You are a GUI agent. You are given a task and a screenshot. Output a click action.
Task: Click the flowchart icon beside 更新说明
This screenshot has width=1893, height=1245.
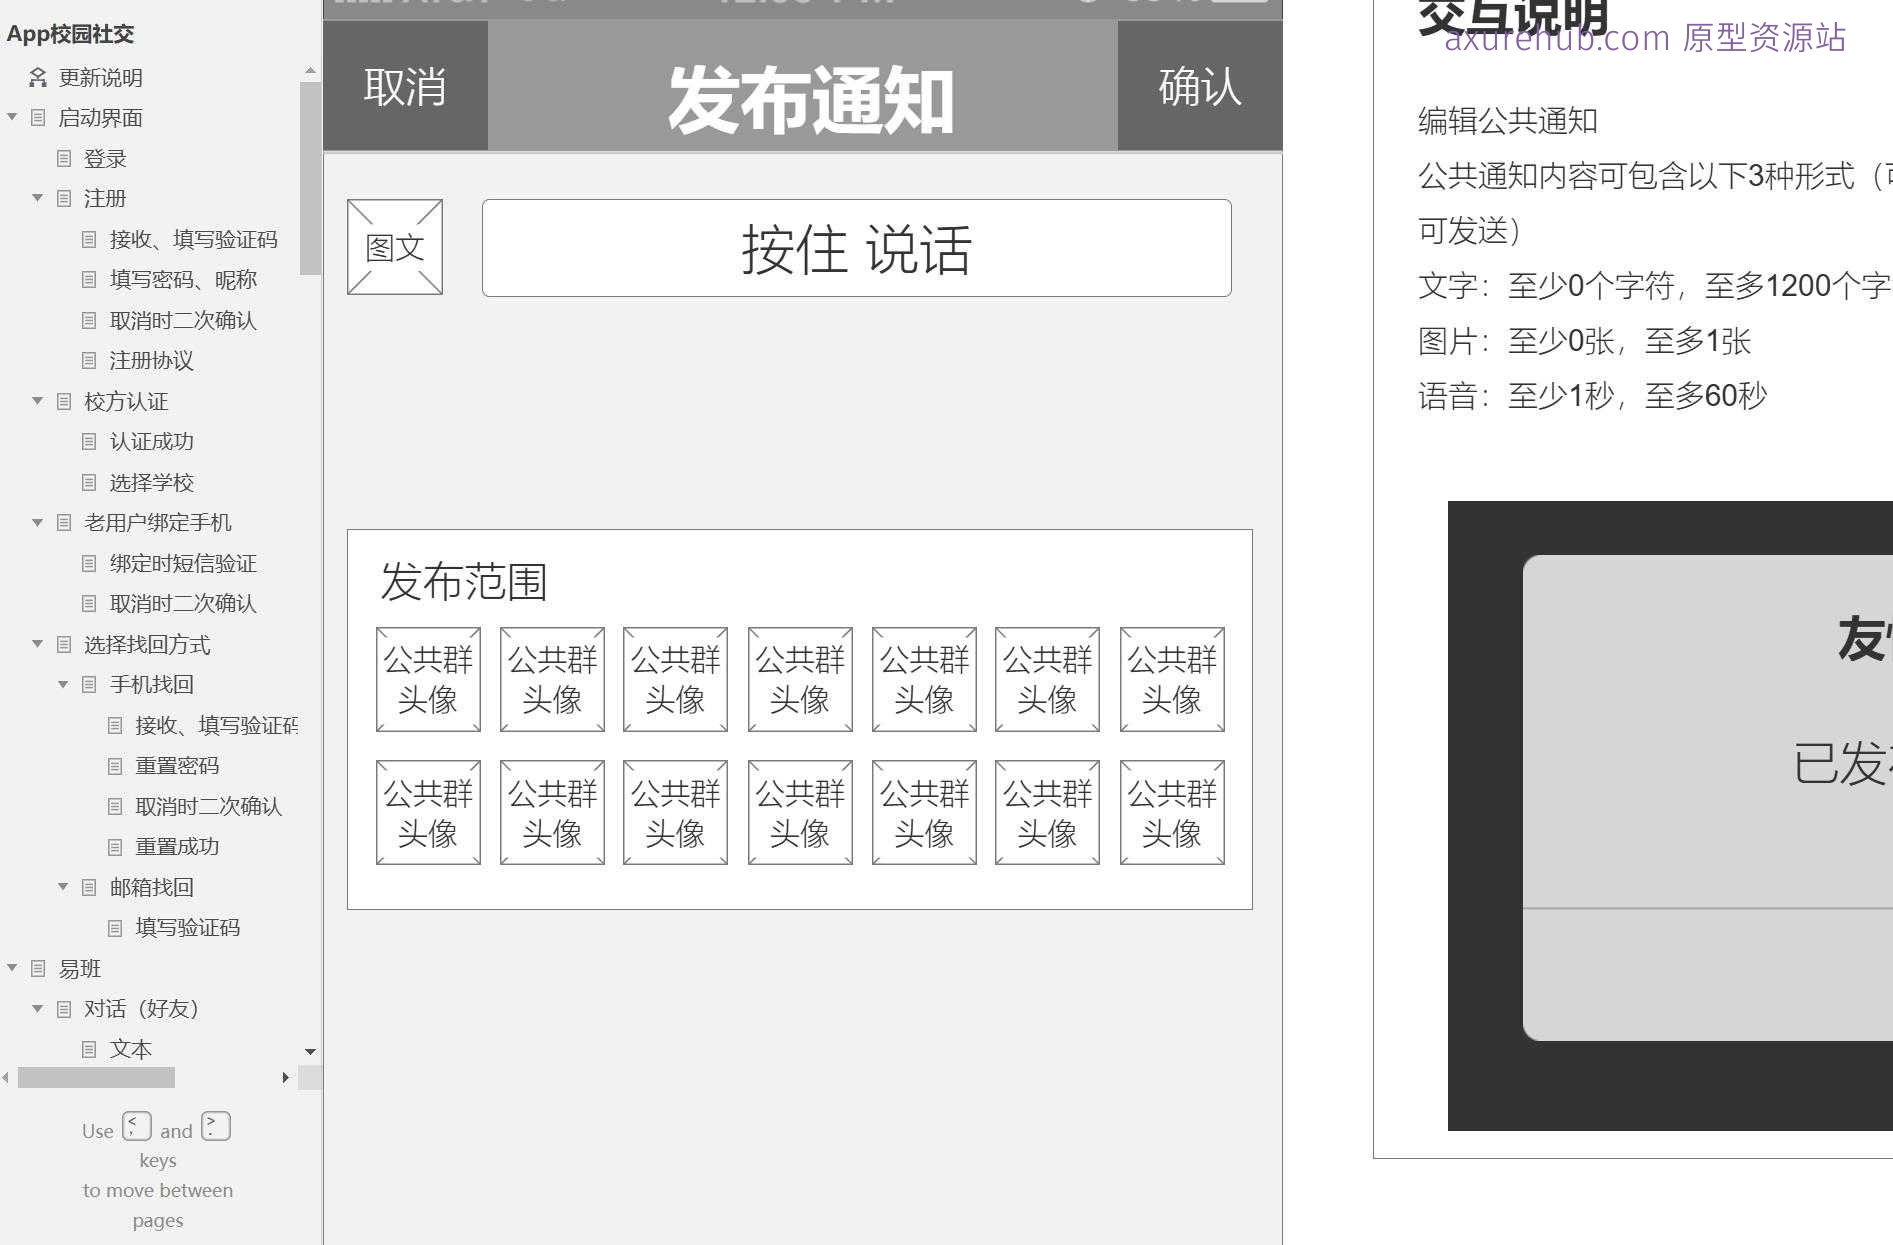(x=37, y=77)
